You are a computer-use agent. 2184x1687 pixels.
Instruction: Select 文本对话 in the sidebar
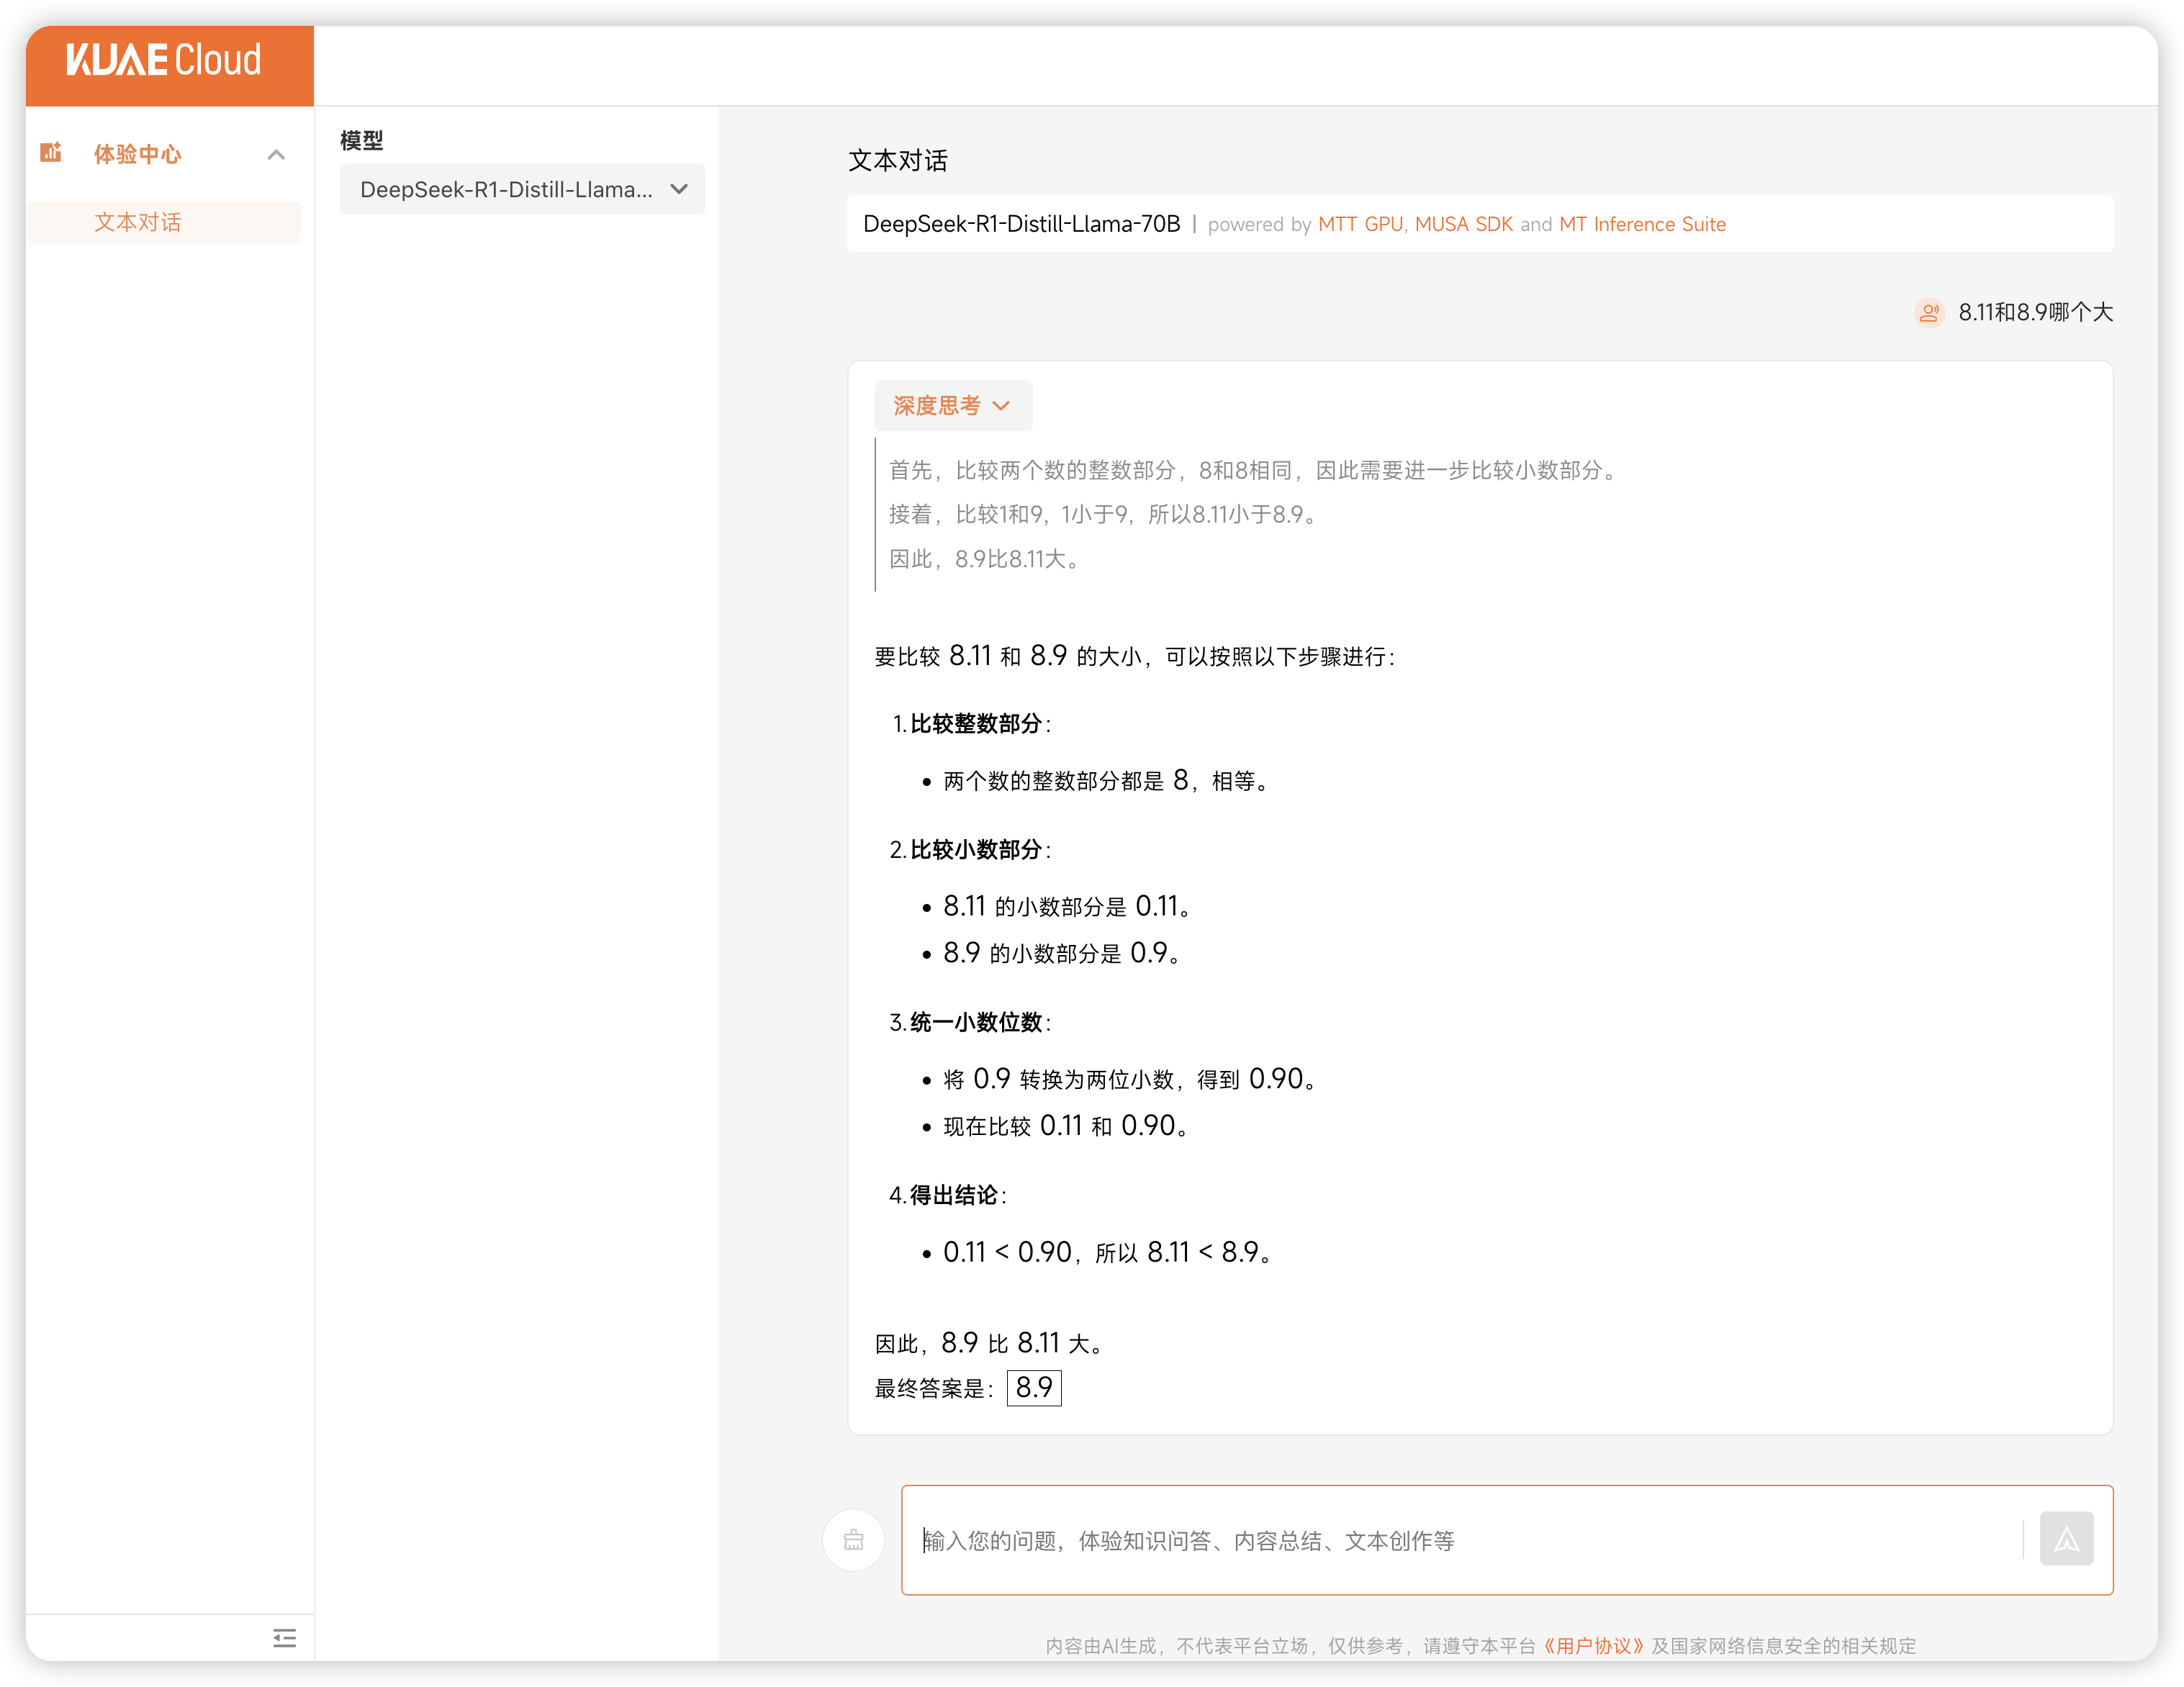(x=164, y=222)
